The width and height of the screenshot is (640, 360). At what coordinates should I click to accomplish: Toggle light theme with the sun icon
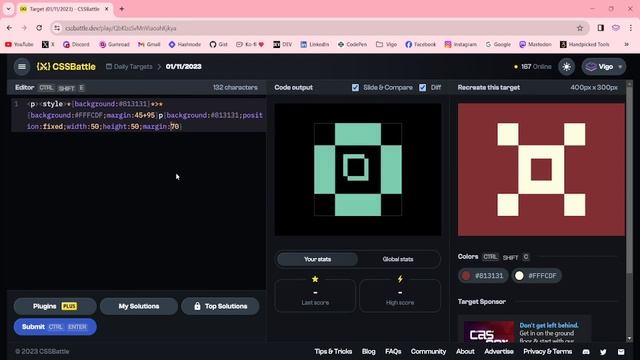[567, 67]
